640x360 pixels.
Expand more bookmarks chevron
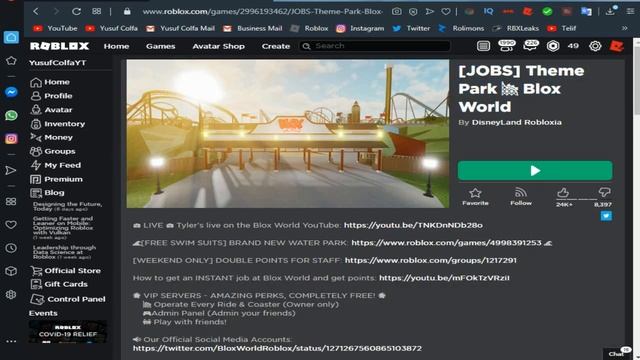624,28
